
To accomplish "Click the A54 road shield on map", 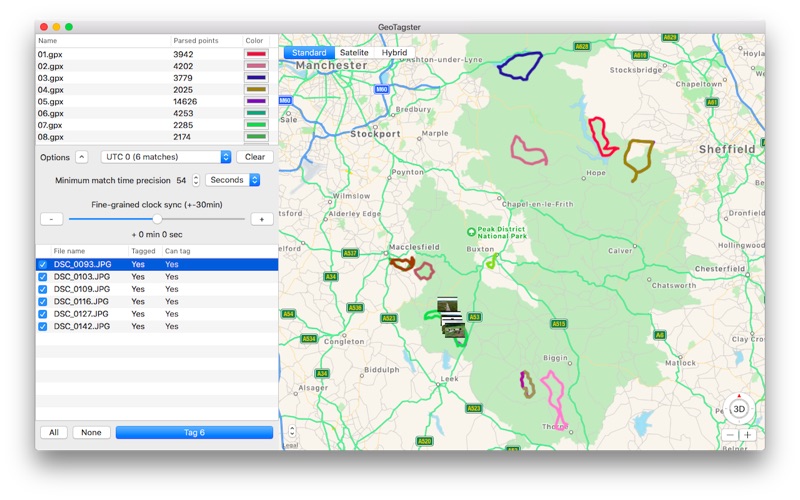I will pos(288,314).
